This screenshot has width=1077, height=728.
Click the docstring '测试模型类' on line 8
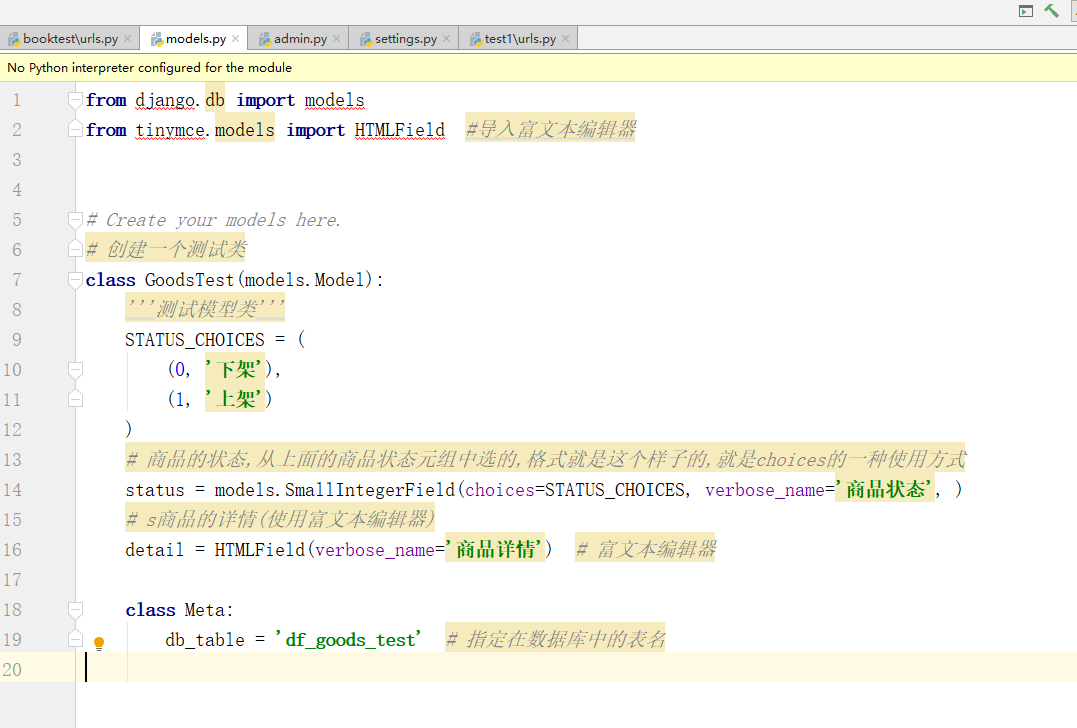(x=205, y=310)
